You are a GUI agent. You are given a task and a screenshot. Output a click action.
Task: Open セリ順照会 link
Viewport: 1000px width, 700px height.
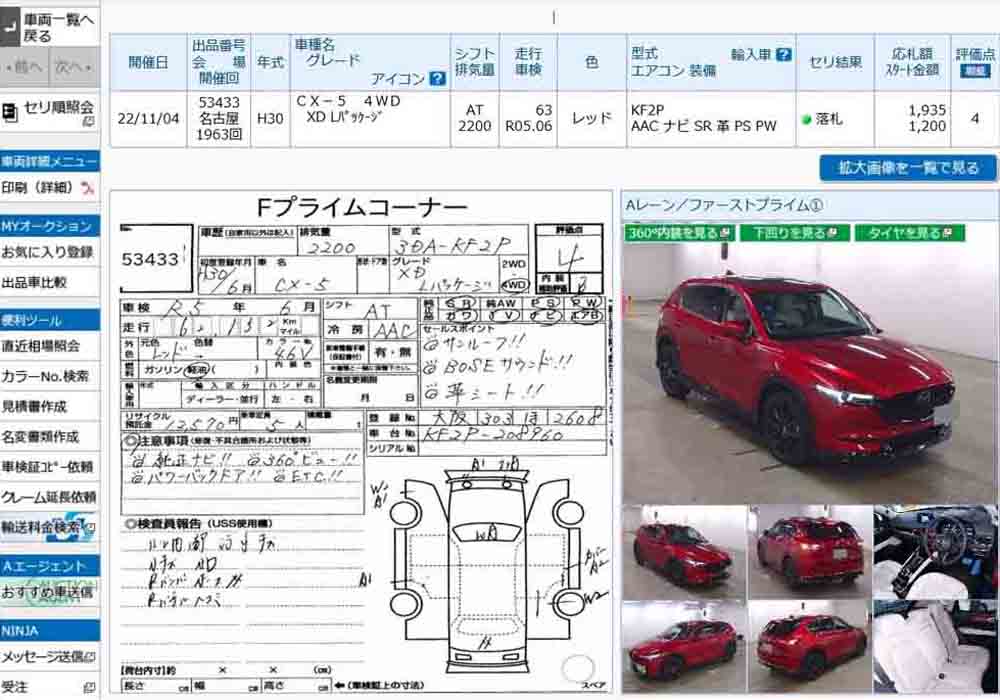(59, 107)
